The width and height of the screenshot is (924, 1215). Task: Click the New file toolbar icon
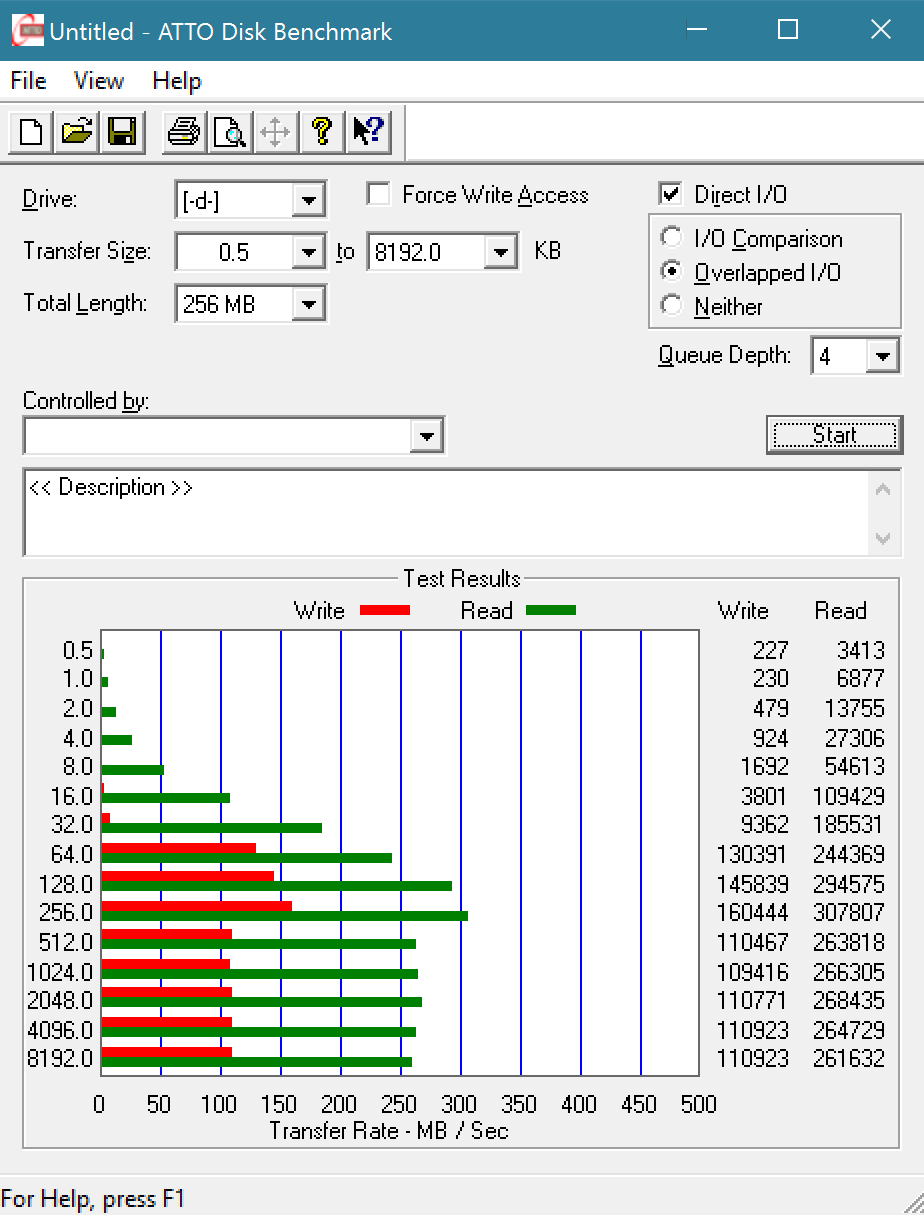31,131
